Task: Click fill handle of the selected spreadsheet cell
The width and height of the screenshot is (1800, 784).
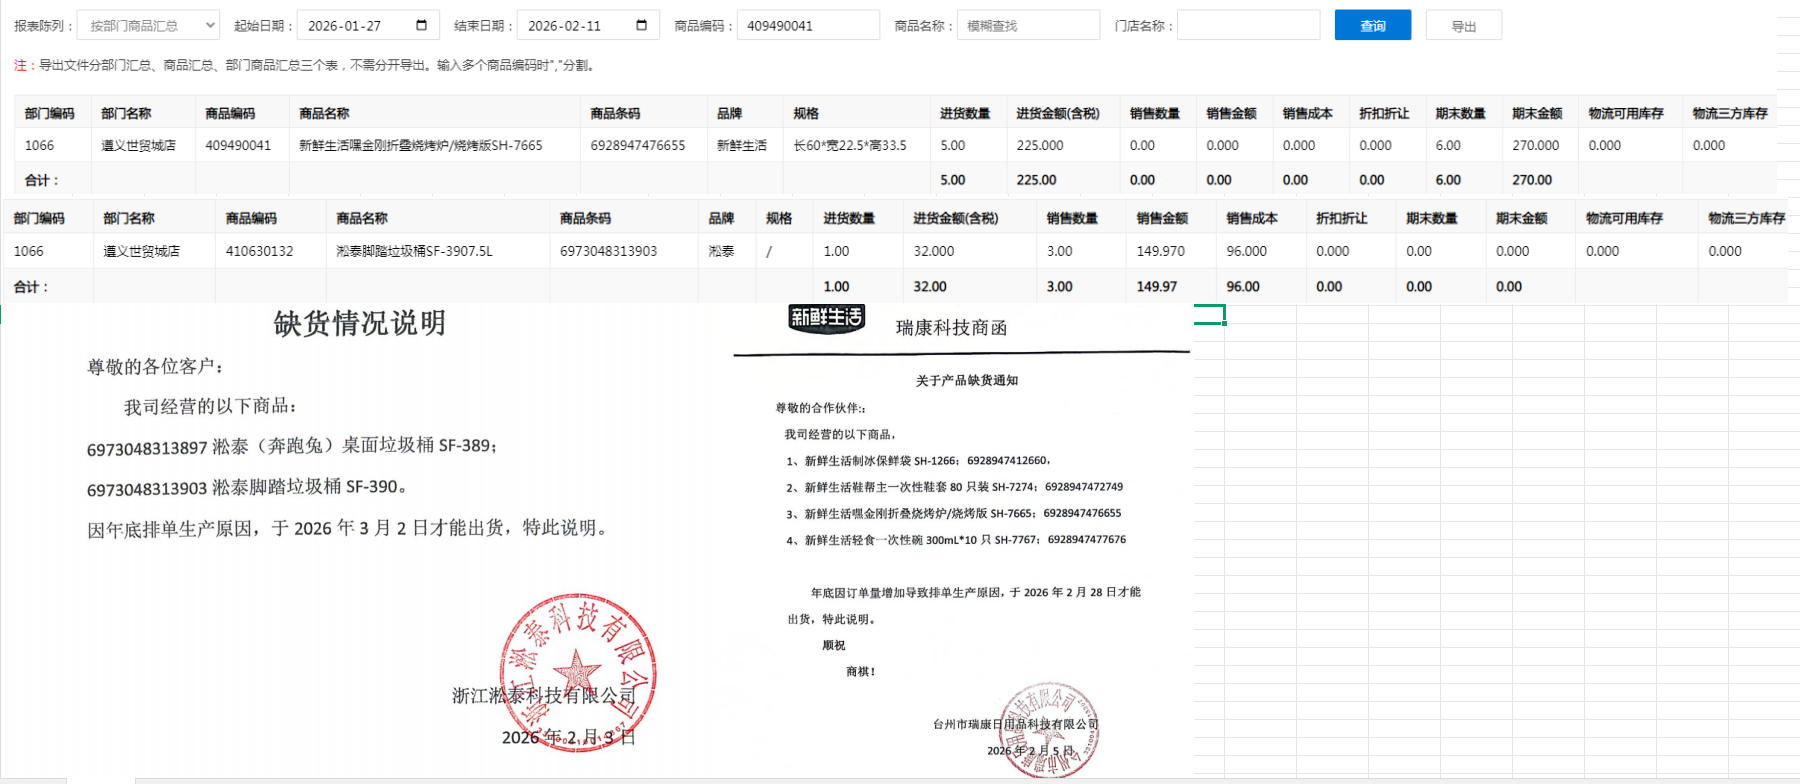Action: [1224, 323]
